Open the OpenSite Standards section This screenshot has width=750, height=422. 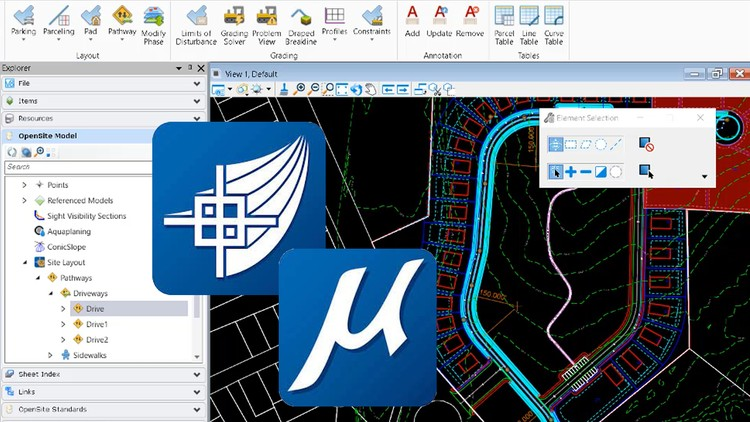click(100, 409)
